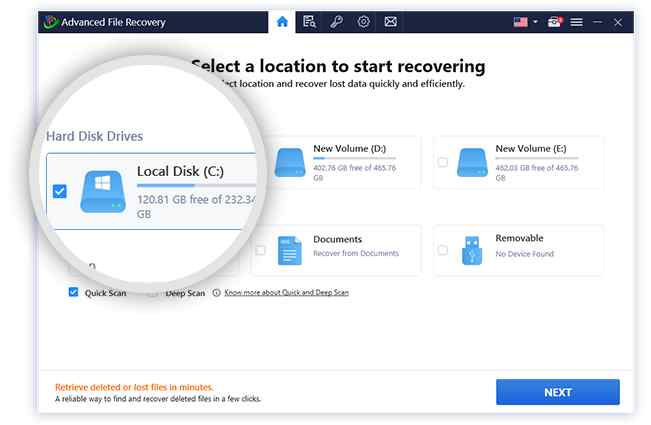
Task: Toggle the Quick Scan checkbox
Action: [x=73, y=293]
